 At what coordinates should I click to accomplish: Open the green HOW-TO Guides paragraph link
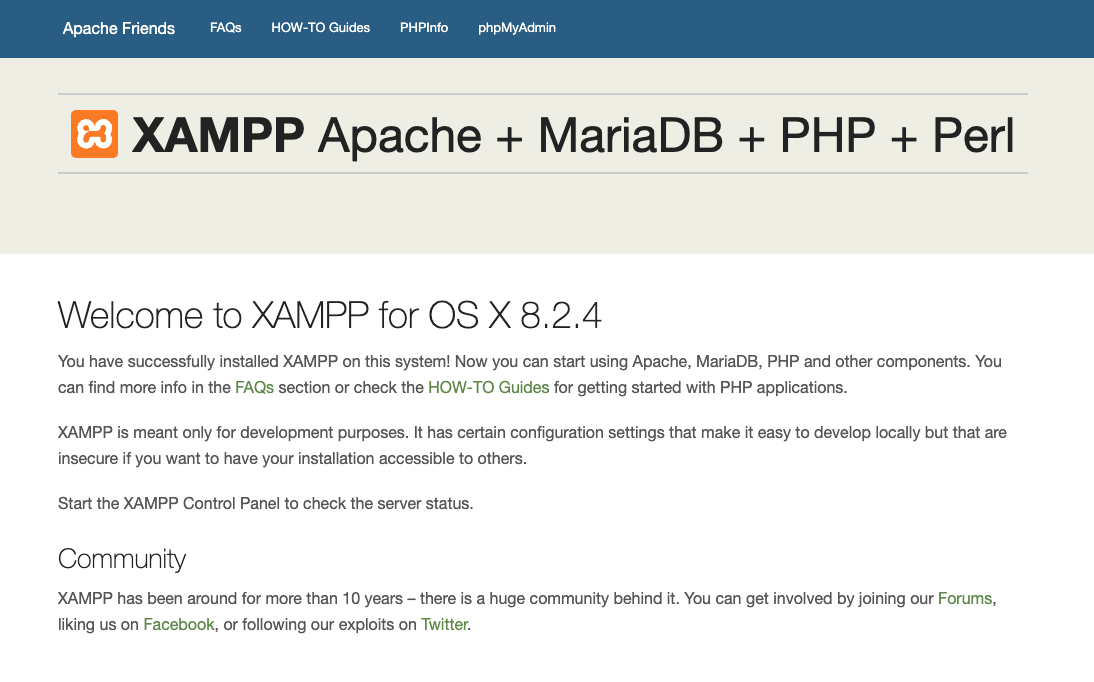[488, 387]
